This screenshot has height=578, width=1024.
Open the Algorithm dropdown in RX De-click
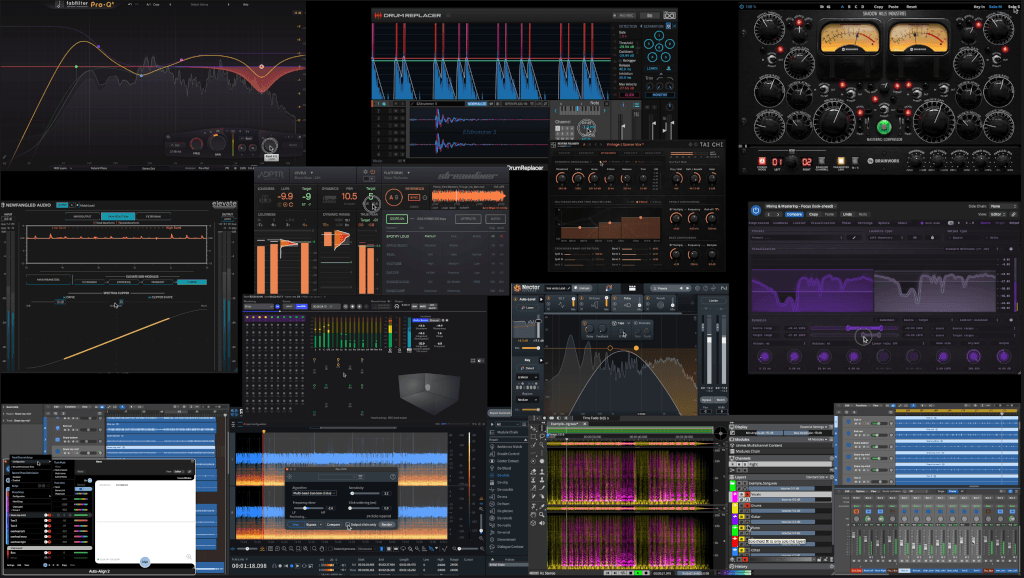tap(314, 493)
